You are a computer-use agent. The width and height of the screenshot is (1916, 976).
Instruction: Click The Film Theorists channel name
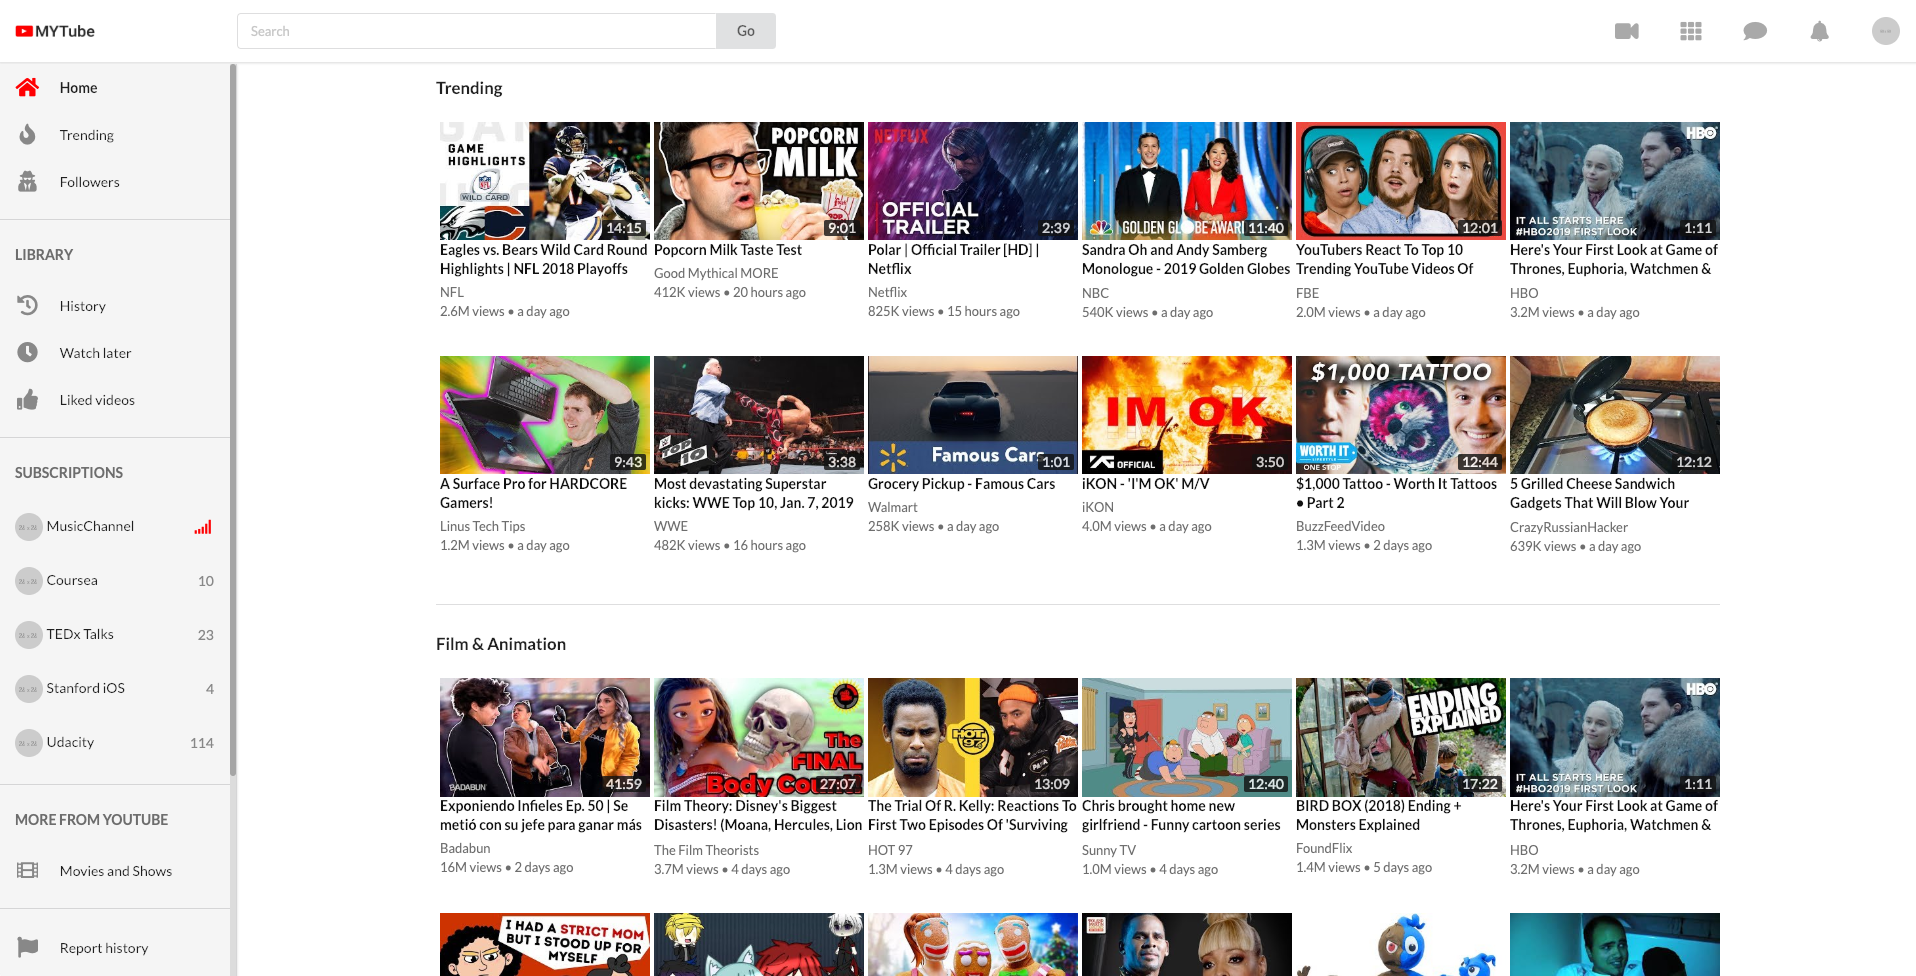pyautogui.click(x=706, y=850)
